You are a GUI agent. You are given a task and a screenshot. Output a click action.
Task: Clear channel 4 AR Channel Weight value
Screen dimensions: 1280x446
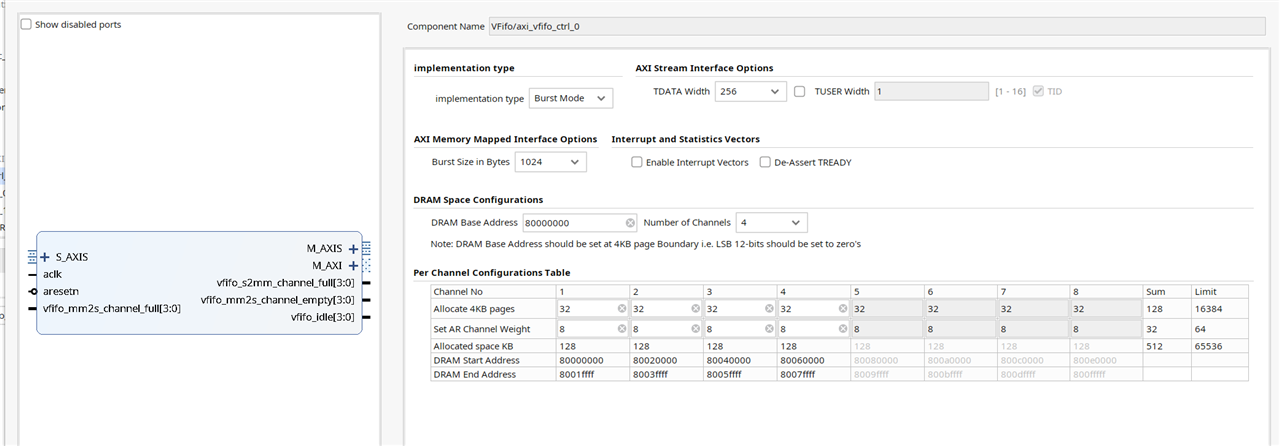coord(843,328)
